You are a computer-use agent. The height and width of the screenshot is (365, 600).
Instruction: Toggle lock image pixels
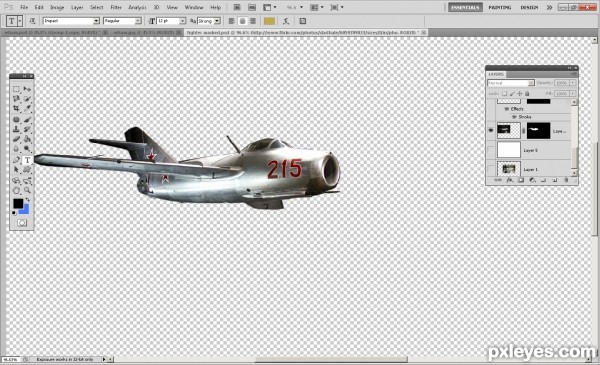(x=512, y=93)
